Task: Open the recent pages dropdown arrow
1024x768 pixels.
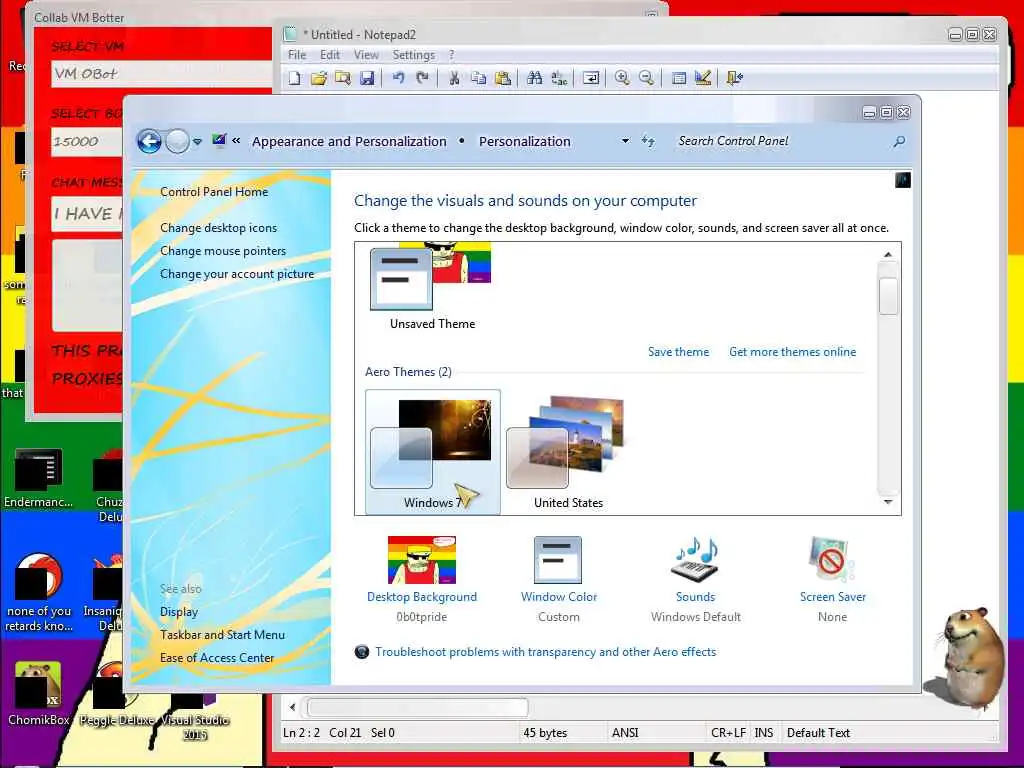Action: pyautogui.click(x=197, y=141)
